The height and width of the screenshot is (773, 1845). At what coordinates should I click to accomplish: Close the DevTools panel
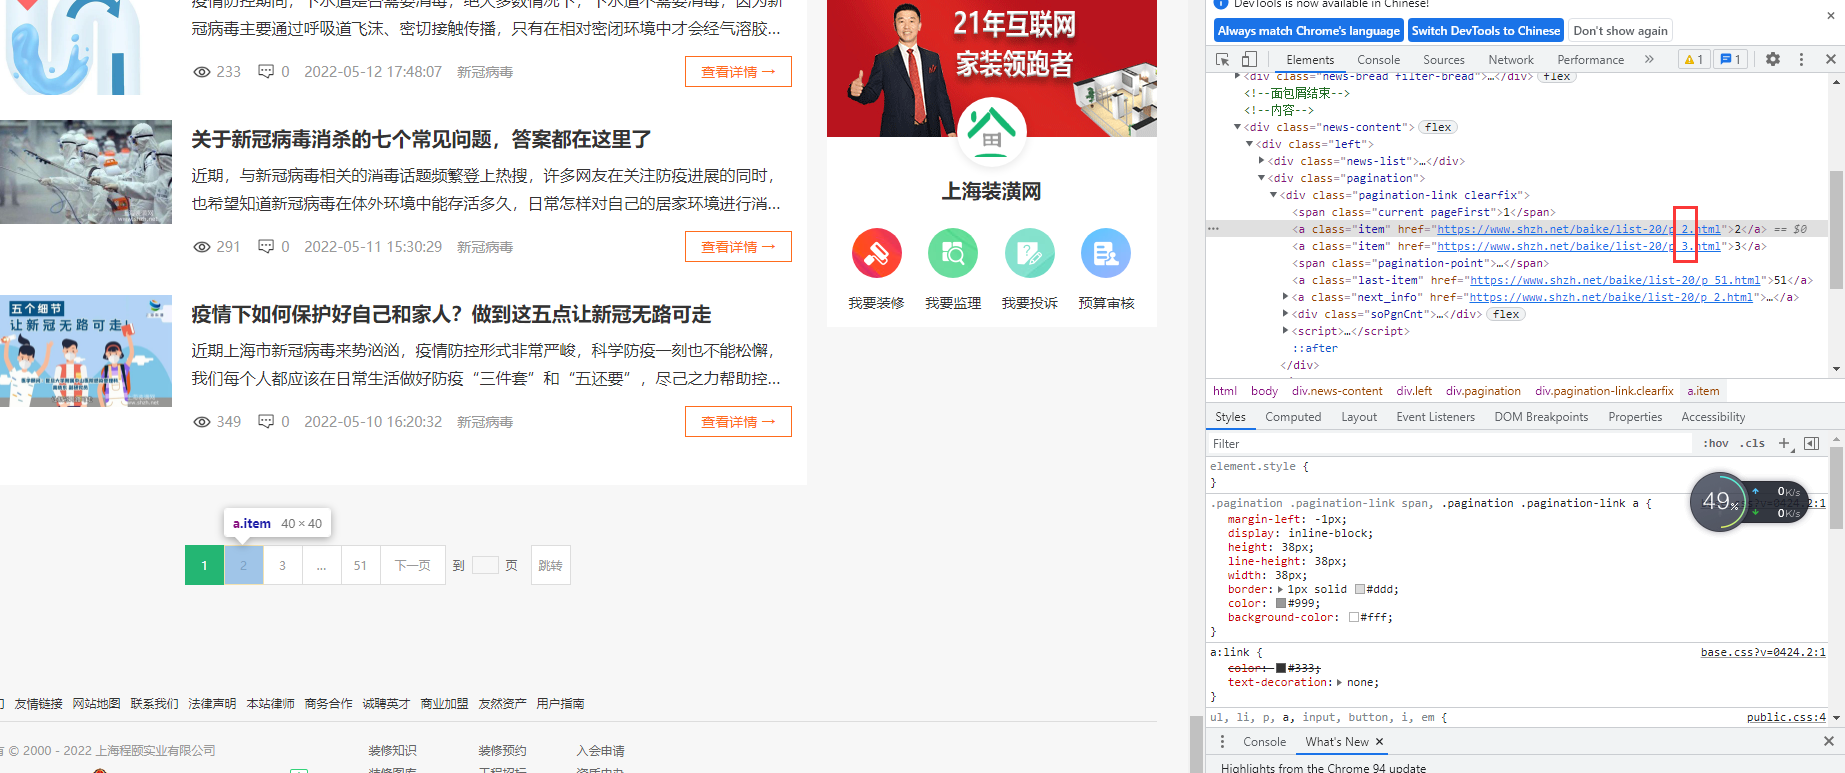[1831, 59]
